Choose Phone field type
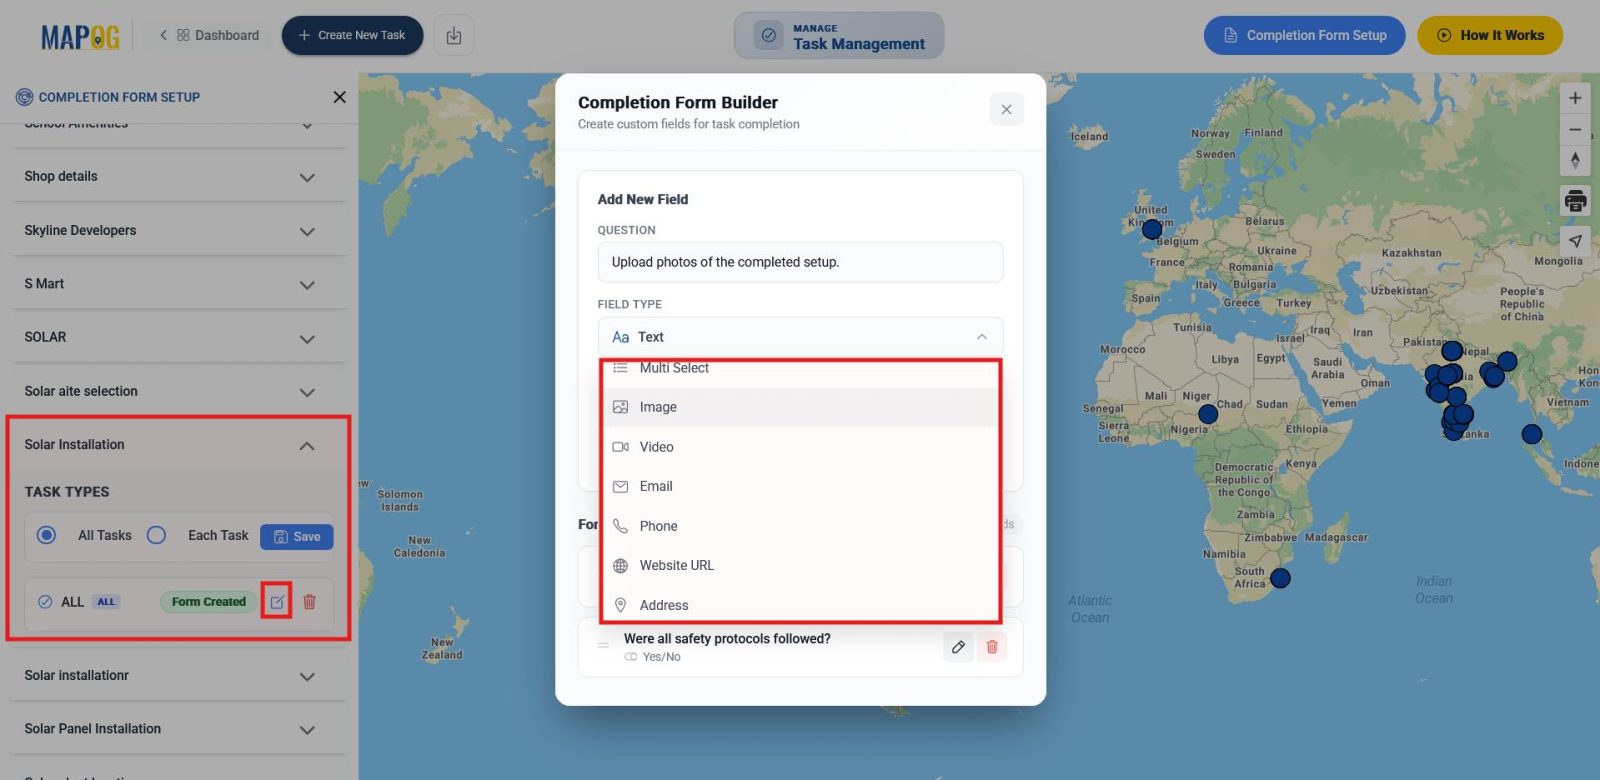The image size is (1600, 780). pyautogui.click(x=800, y=526)
